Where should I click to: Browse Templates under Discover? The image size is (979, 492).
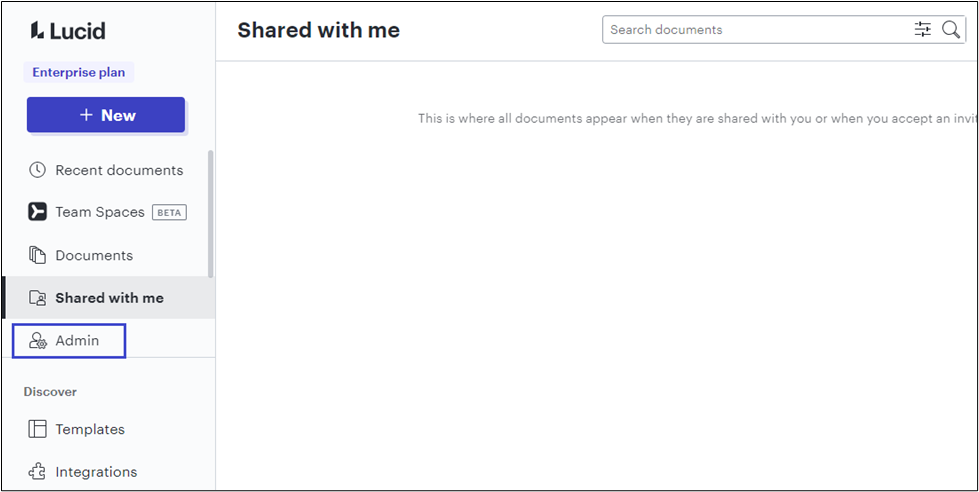[90, 429]
